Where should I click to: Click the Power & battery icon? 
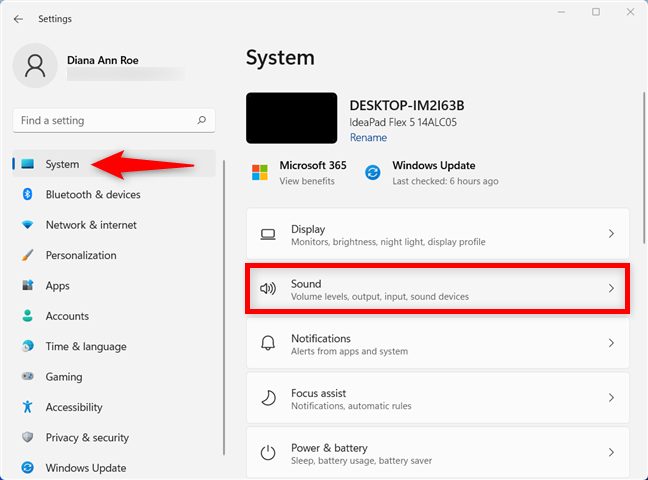[x=268, y=452]
